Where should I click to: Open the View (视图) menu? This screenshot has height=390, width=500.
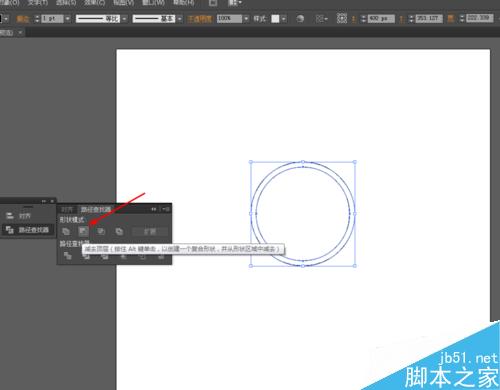coord(124,3)
